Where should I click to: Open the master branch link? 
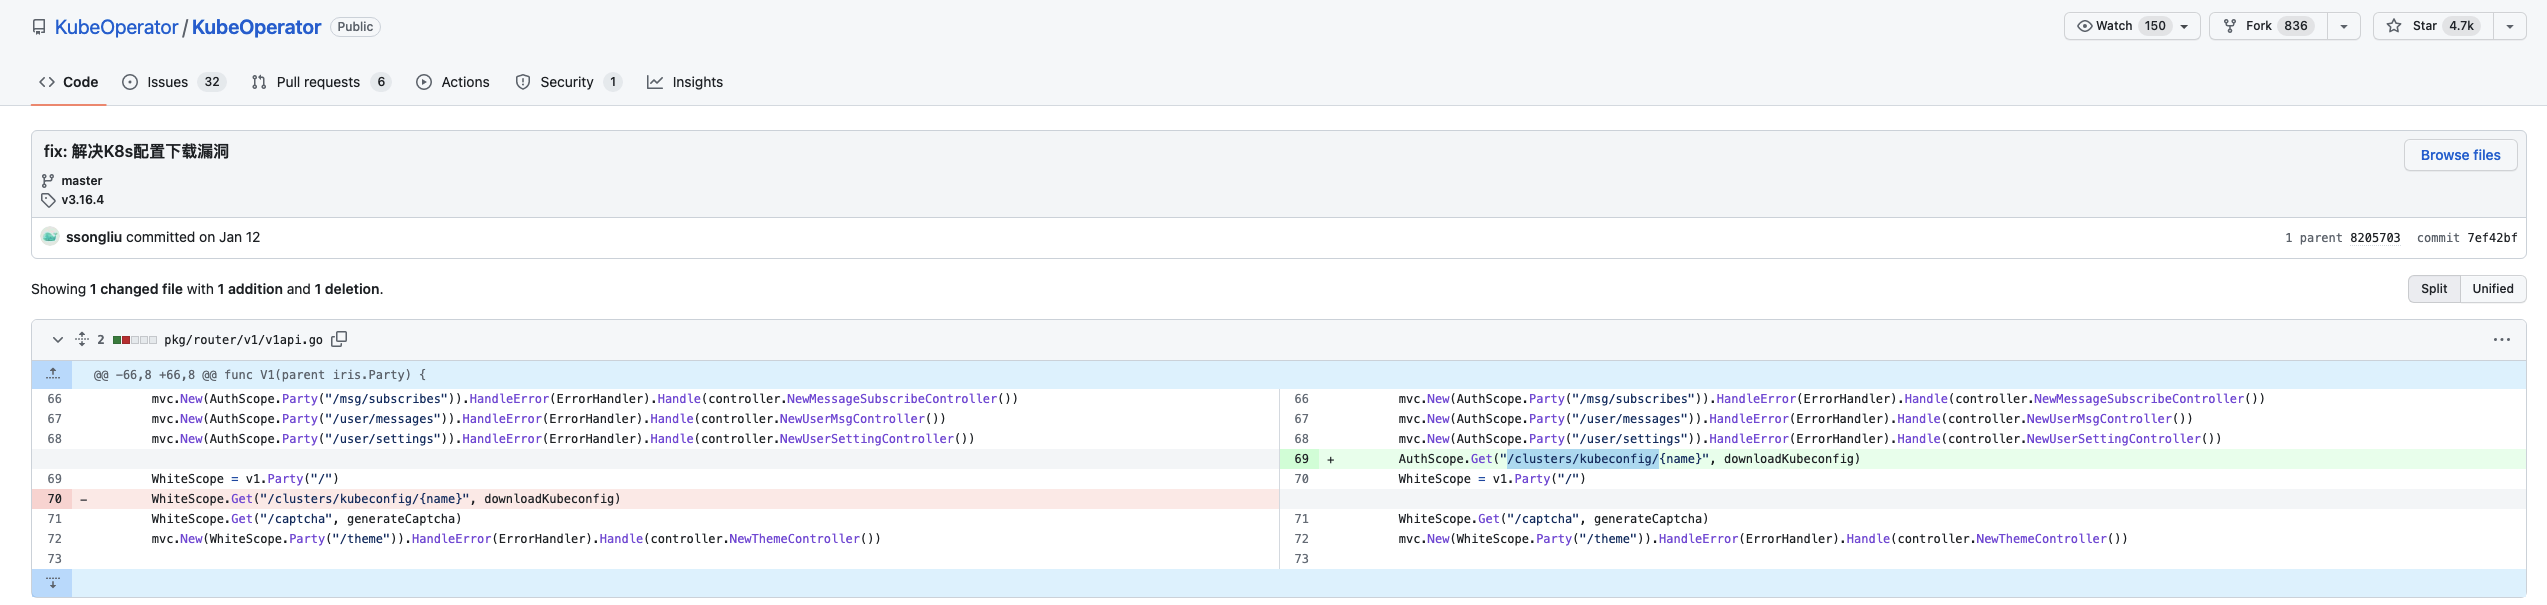click(x=82, y=181)
